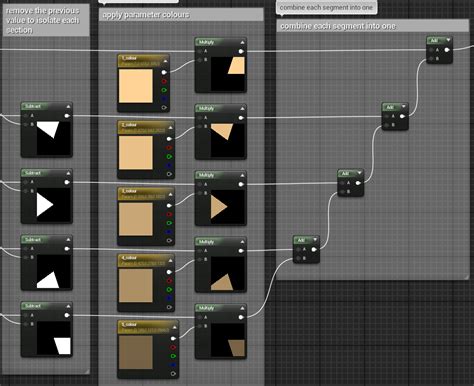
Task: Click B input pin of Add fed by 5_colour Multiply
Action: (x=298, y=258)
